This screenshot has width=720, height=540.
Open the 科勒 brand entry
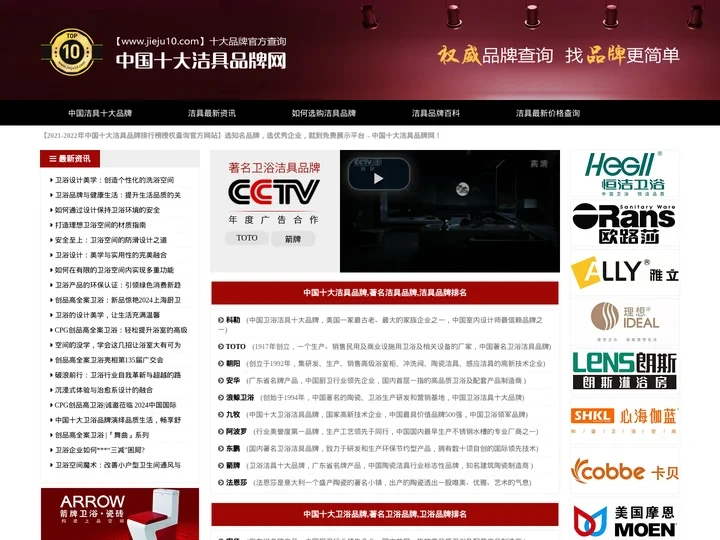point(233,320)
